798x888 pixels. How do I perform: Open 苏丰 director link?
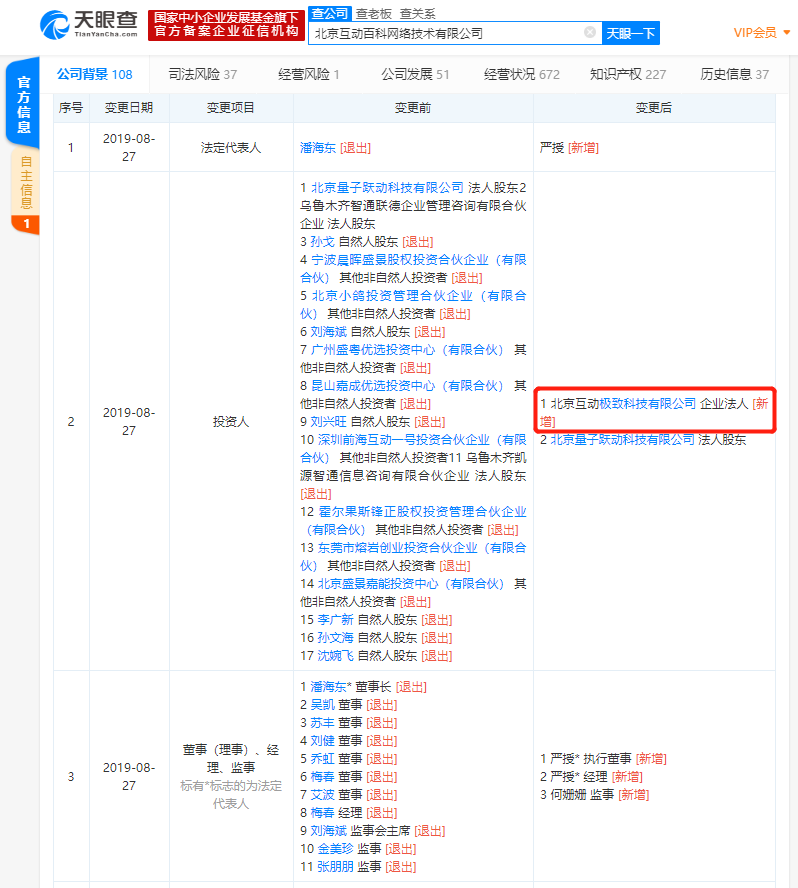[322, 723]
